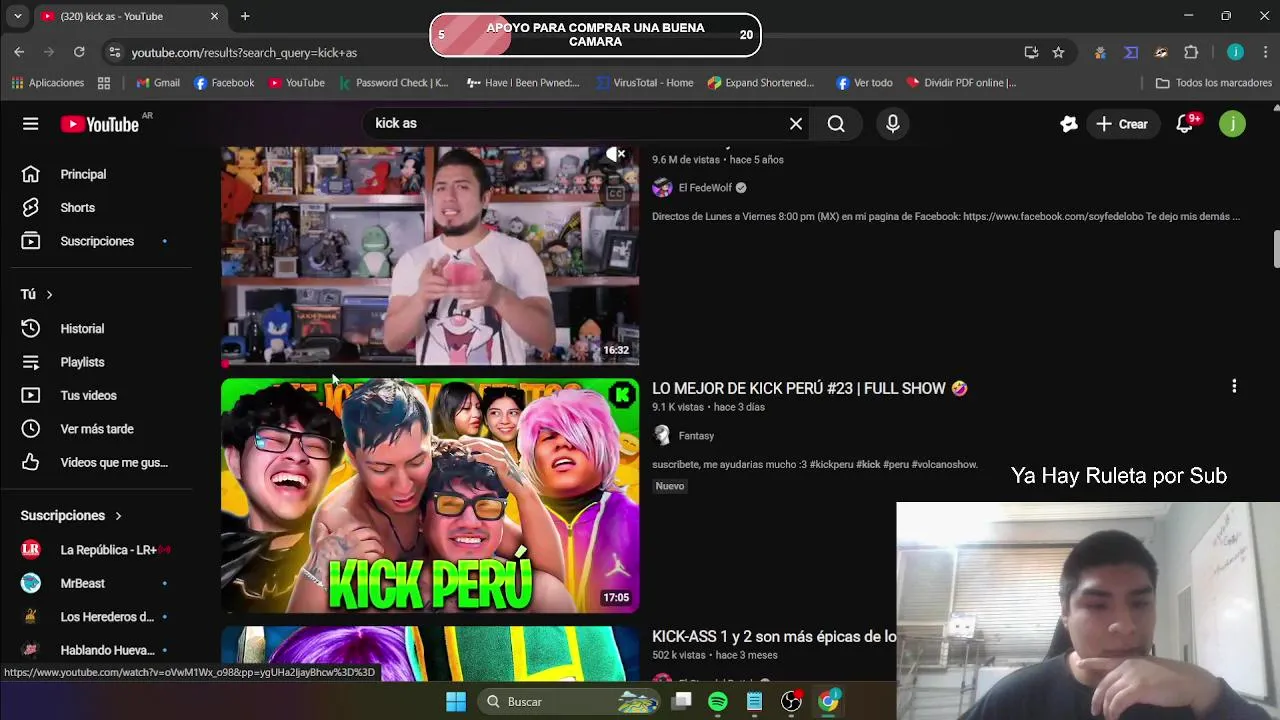Open Todos los marcadores folder

coord(1213,83)
